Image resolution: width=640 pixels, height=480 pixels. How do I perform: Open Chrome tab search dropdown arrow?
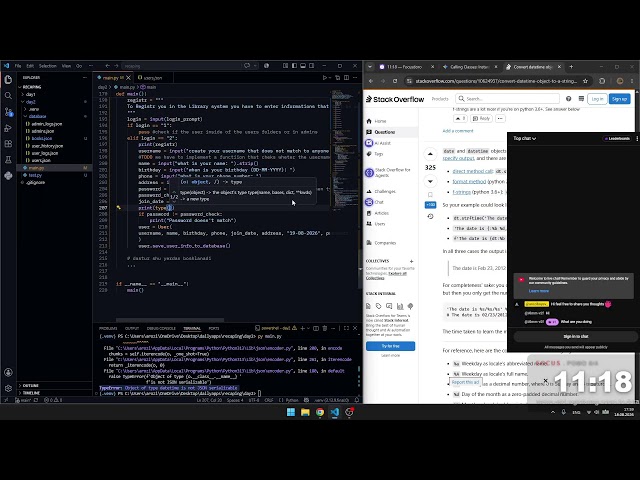click(370, 67)
